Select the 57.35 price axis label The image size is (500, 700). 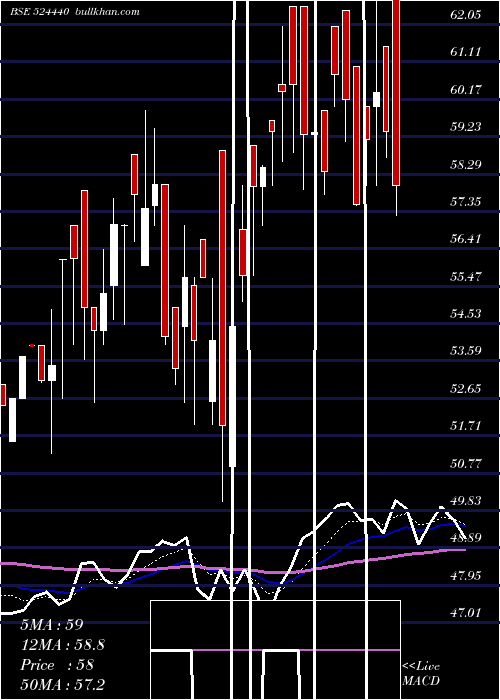(466, 202)
